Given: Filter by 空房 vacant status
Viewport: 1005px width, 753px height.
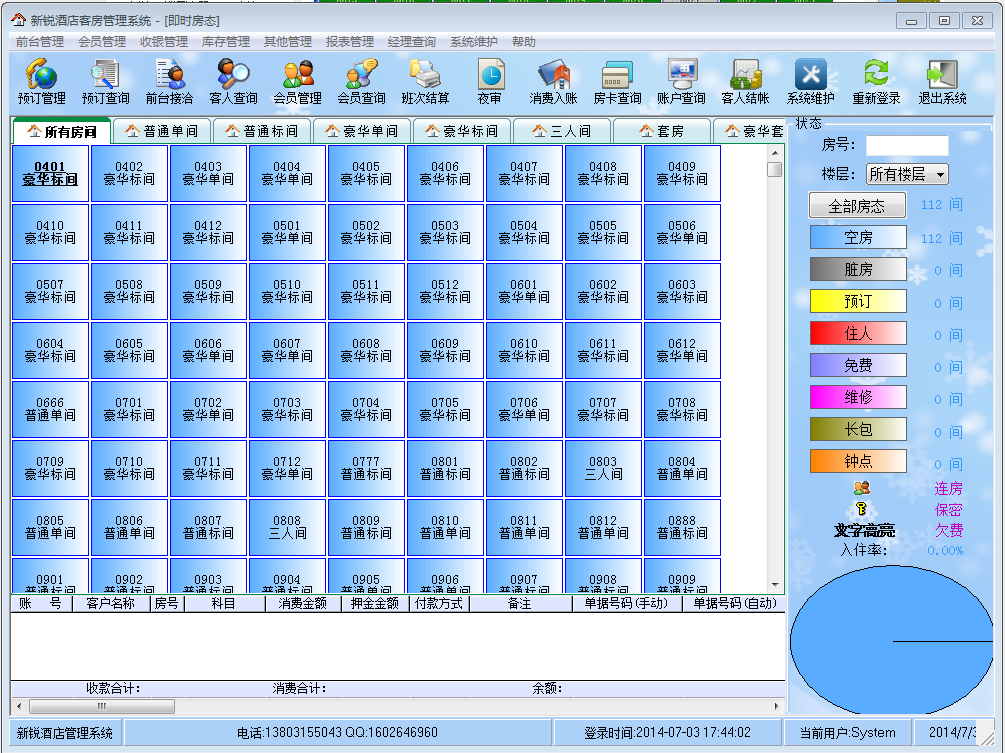Looking at the screenshot, I should tap(858, 237).
